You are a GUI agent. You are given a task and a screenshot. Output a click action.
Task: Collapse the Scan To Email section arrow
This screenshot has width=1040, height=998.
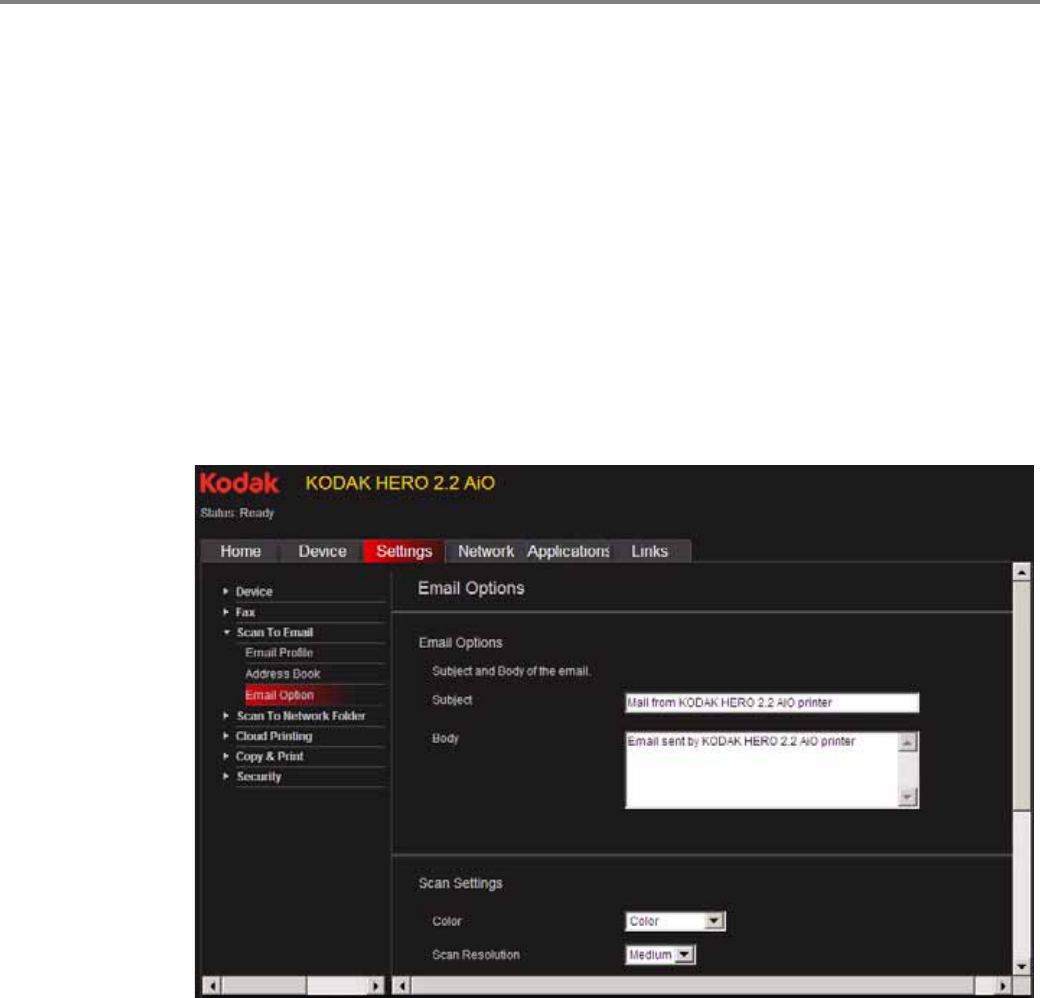point(226,632)
